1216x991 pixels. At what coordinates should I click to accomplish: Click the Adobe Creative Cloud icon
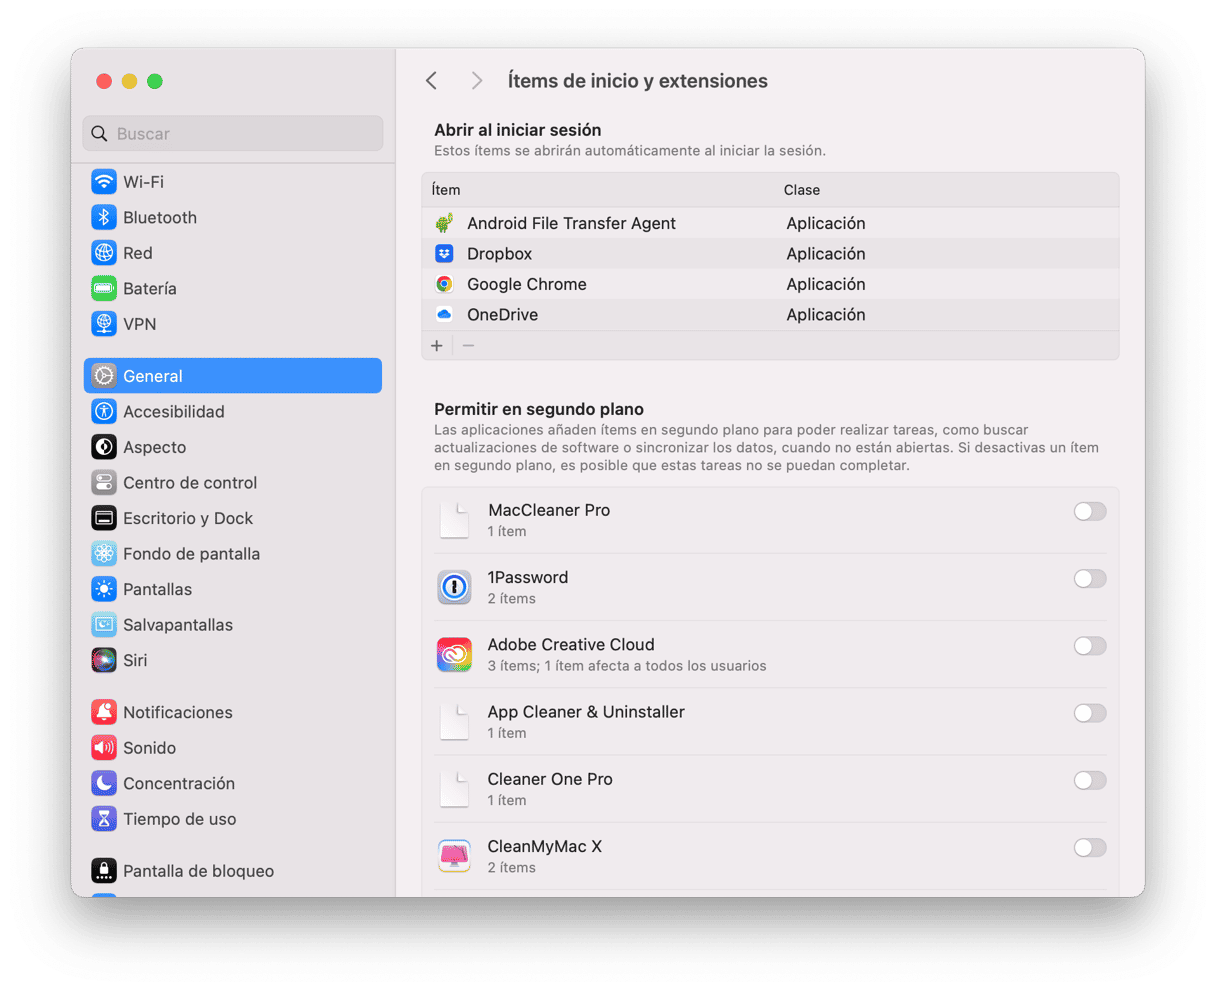(454, 654)
